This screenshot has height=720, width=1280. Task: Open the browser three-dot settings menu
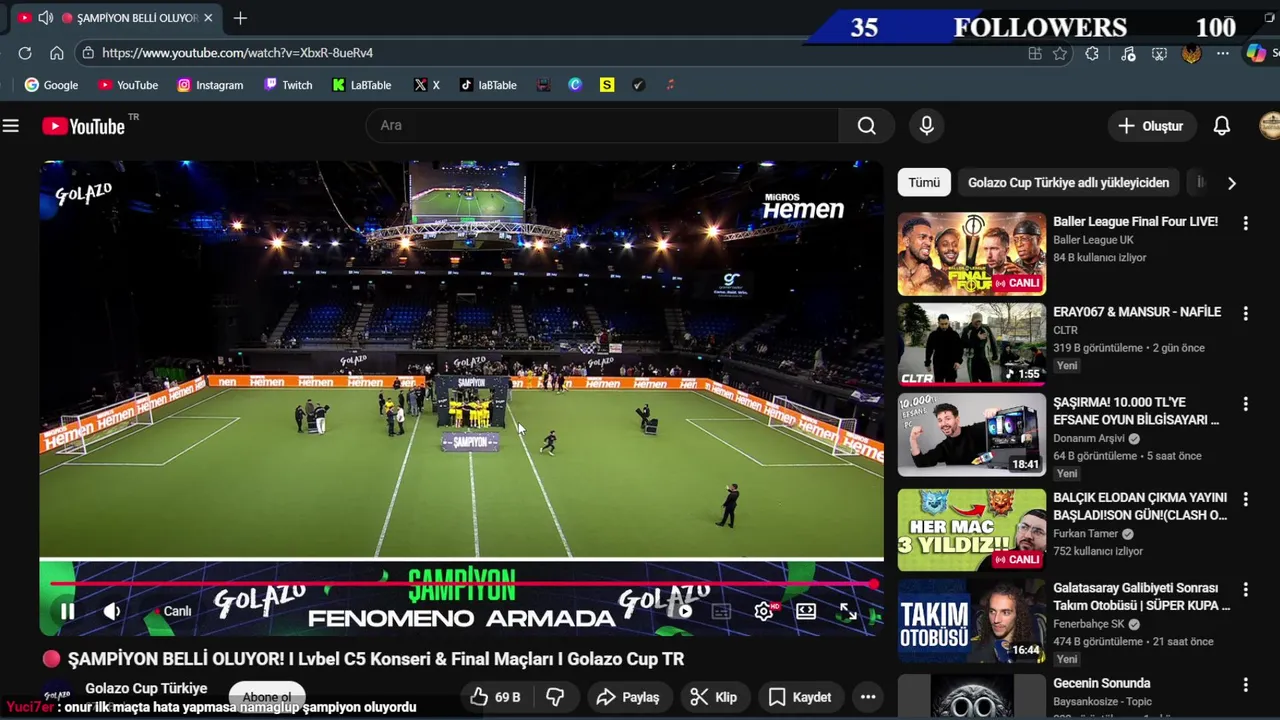(x=1222, y=54)
